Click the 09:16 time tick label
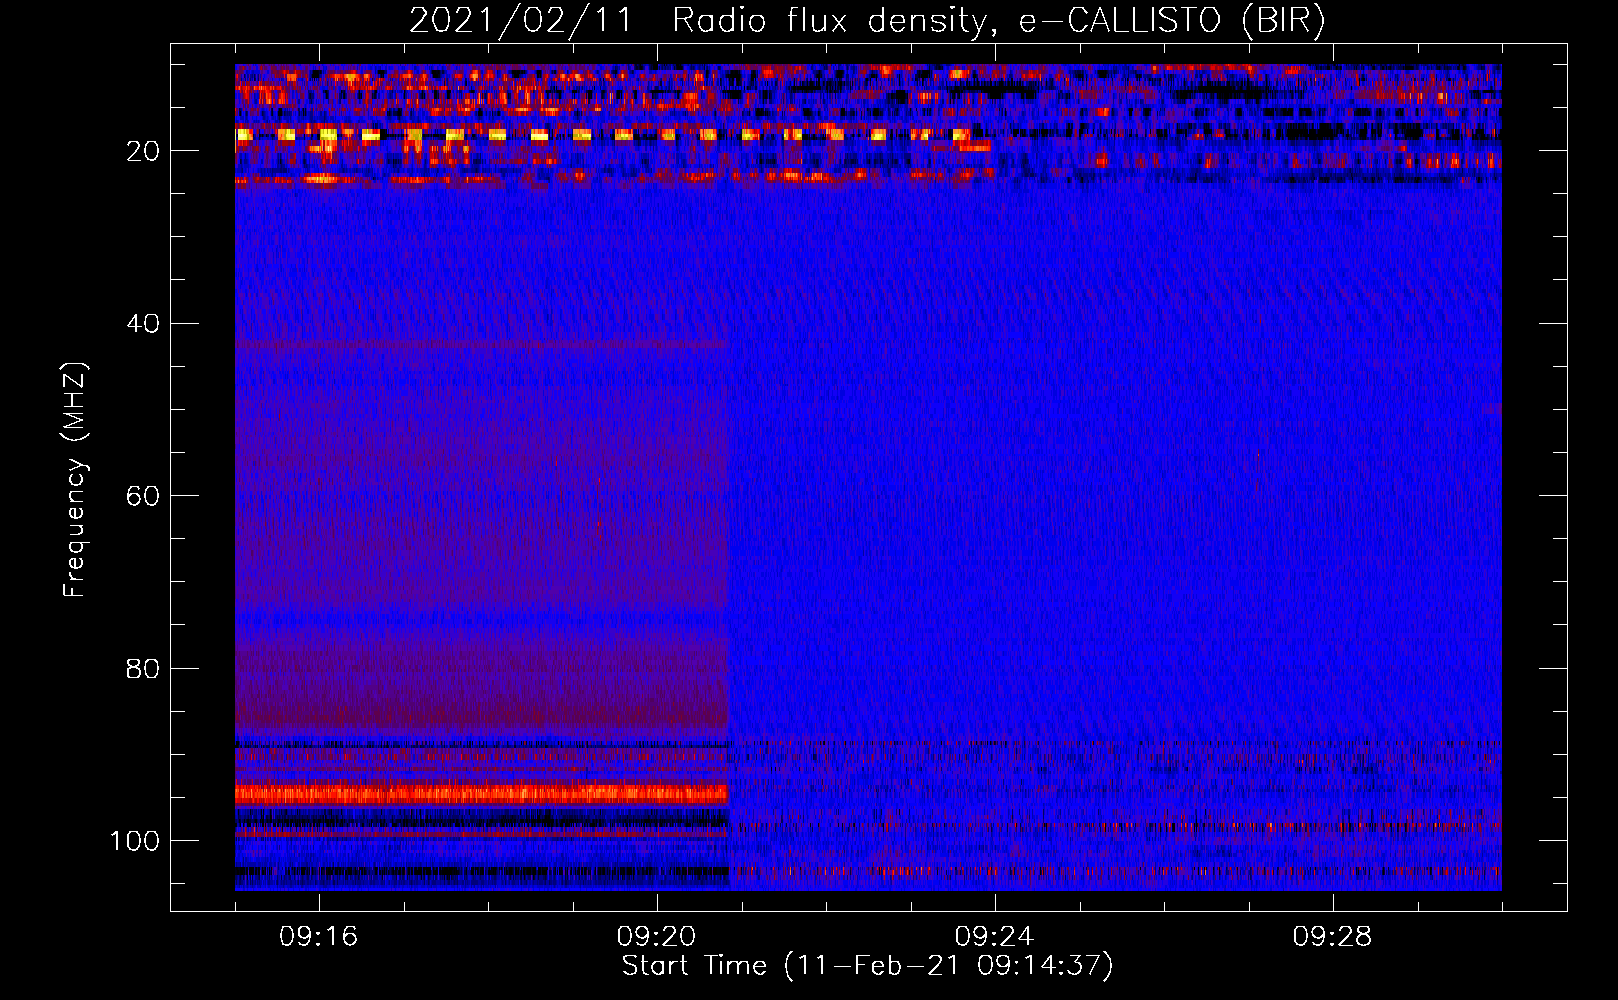 [319, 936]
